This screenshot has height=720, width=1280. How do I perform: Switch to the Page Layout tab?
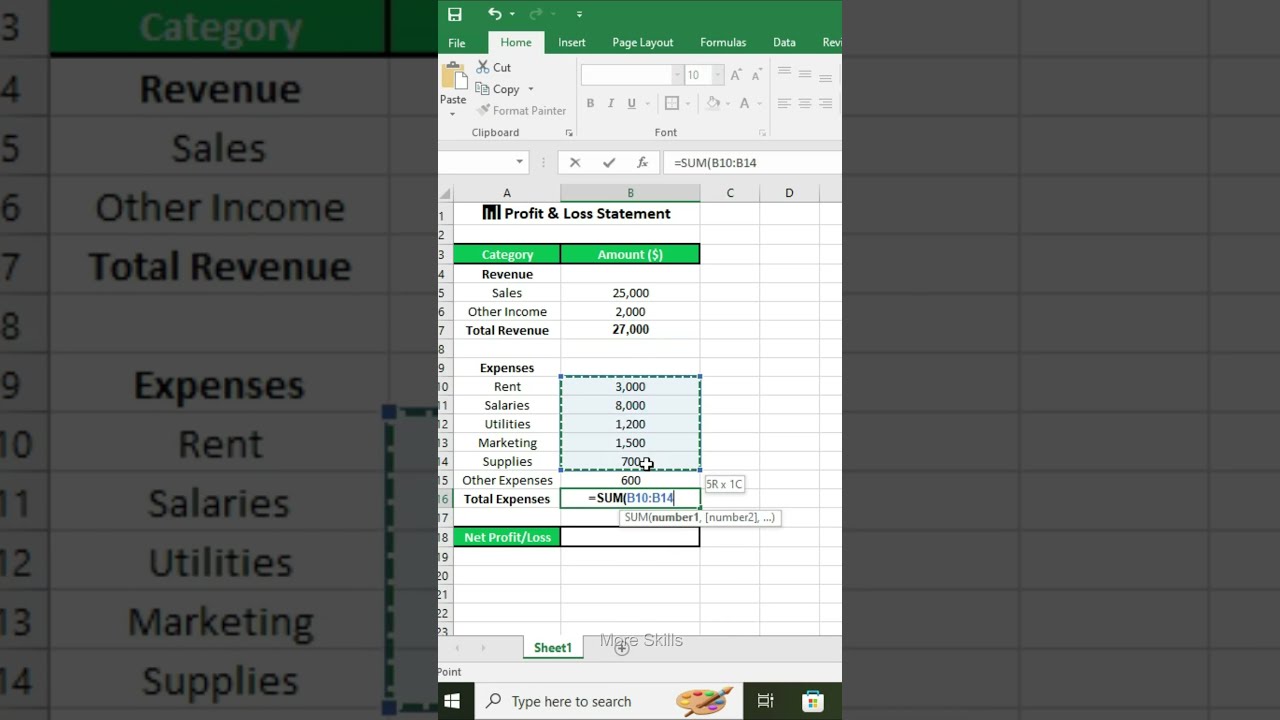tap(643, 42)
